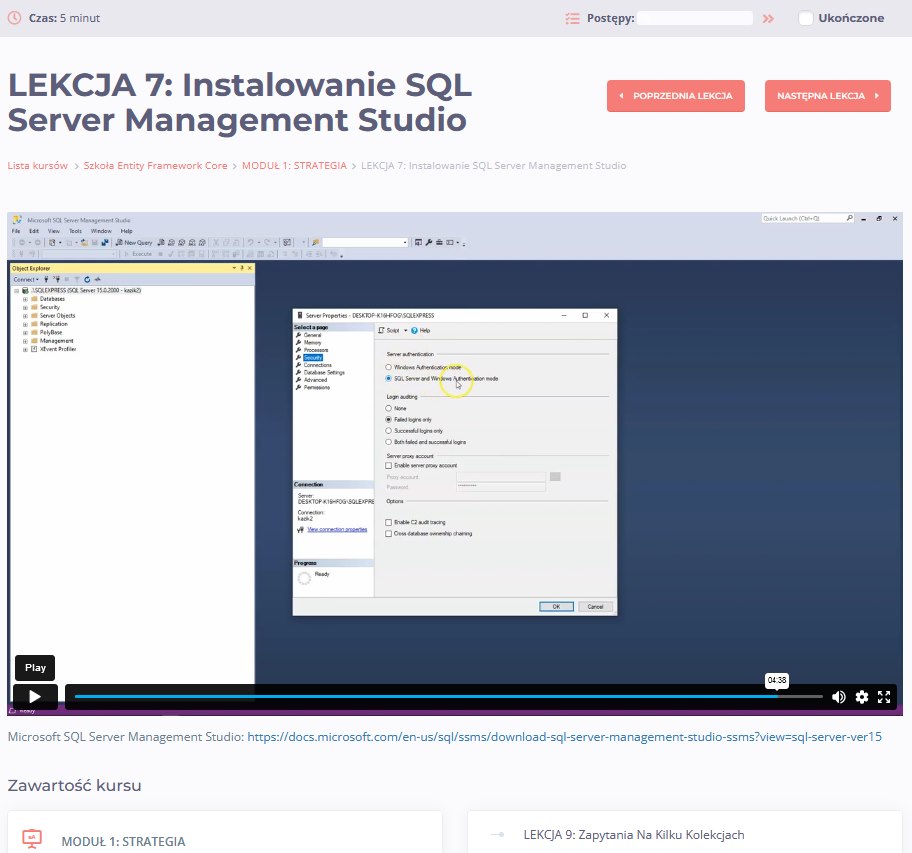
Task: Select the Advanced page in Server Properties
Action: (x=315, y=380)
